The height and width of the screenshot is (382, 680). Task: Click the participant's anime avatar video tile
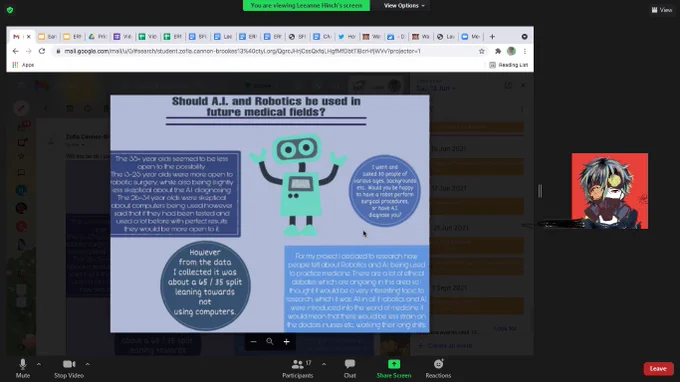coord(609,191)
